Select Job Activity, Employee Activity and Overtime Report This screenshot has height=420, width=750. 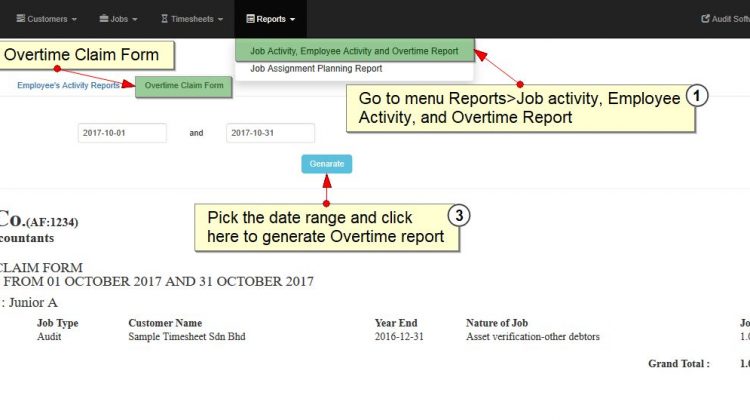(354, 51)
